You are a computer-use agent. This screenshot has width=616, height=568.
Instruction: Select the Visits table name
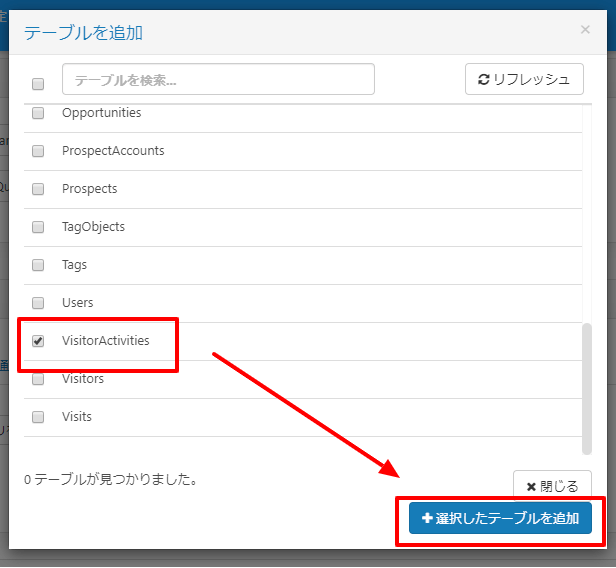(77, 416)
